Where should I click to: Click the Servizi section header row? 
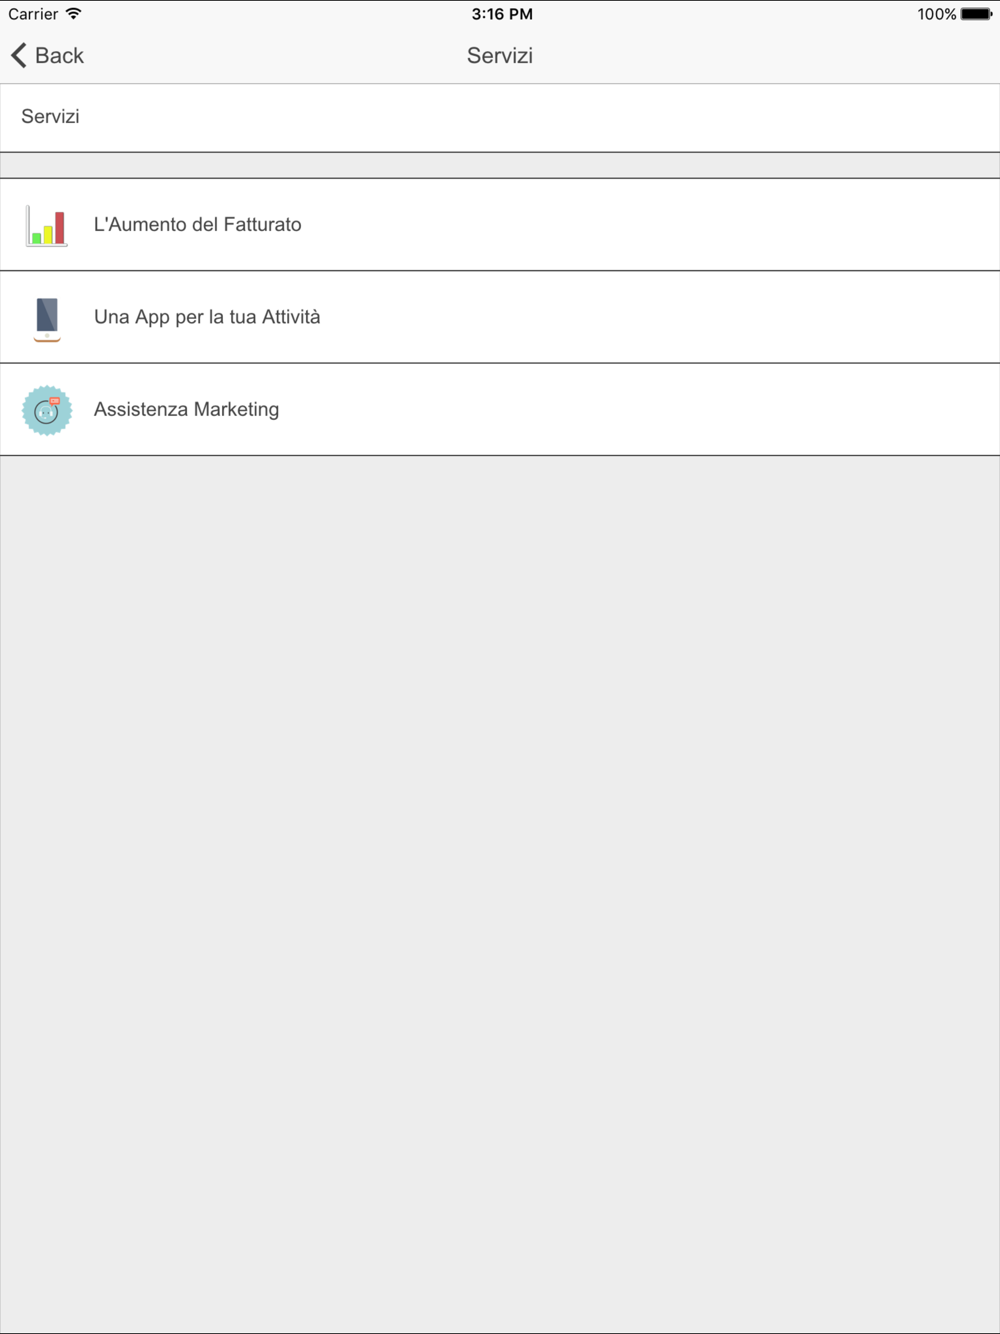(x=500, y=117)
